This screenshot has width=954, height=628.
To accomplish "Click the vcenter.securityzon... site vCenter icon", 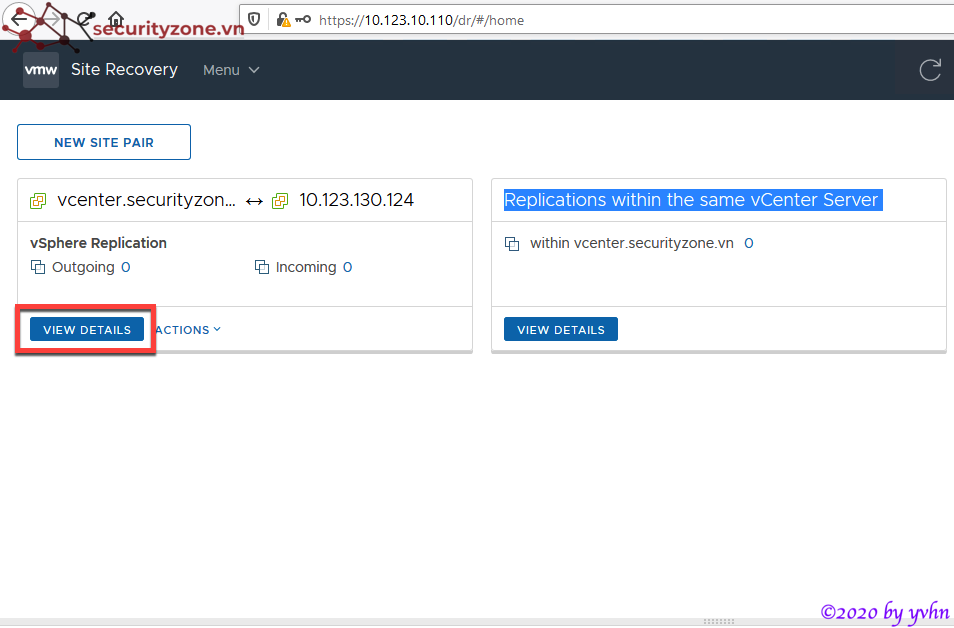I will pyautogui.click(x=38, y=201).
